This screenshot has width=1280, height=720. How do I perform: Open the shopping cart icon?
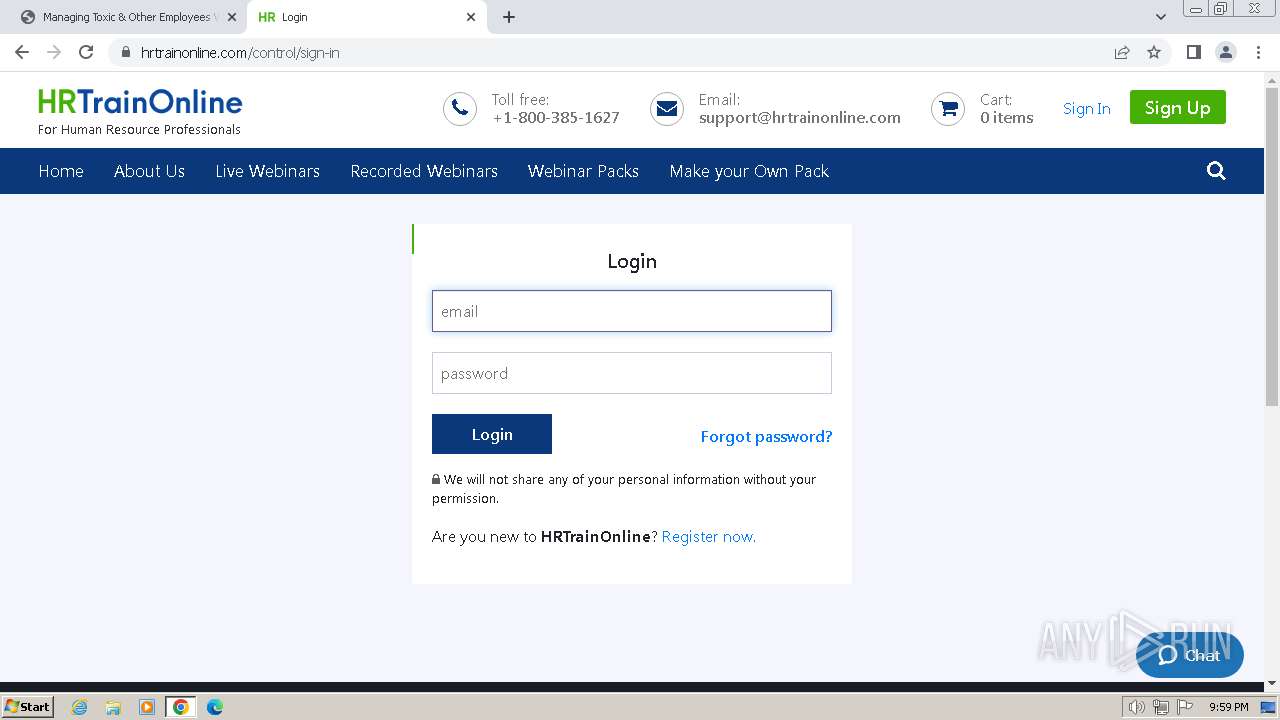coord(948,109)
